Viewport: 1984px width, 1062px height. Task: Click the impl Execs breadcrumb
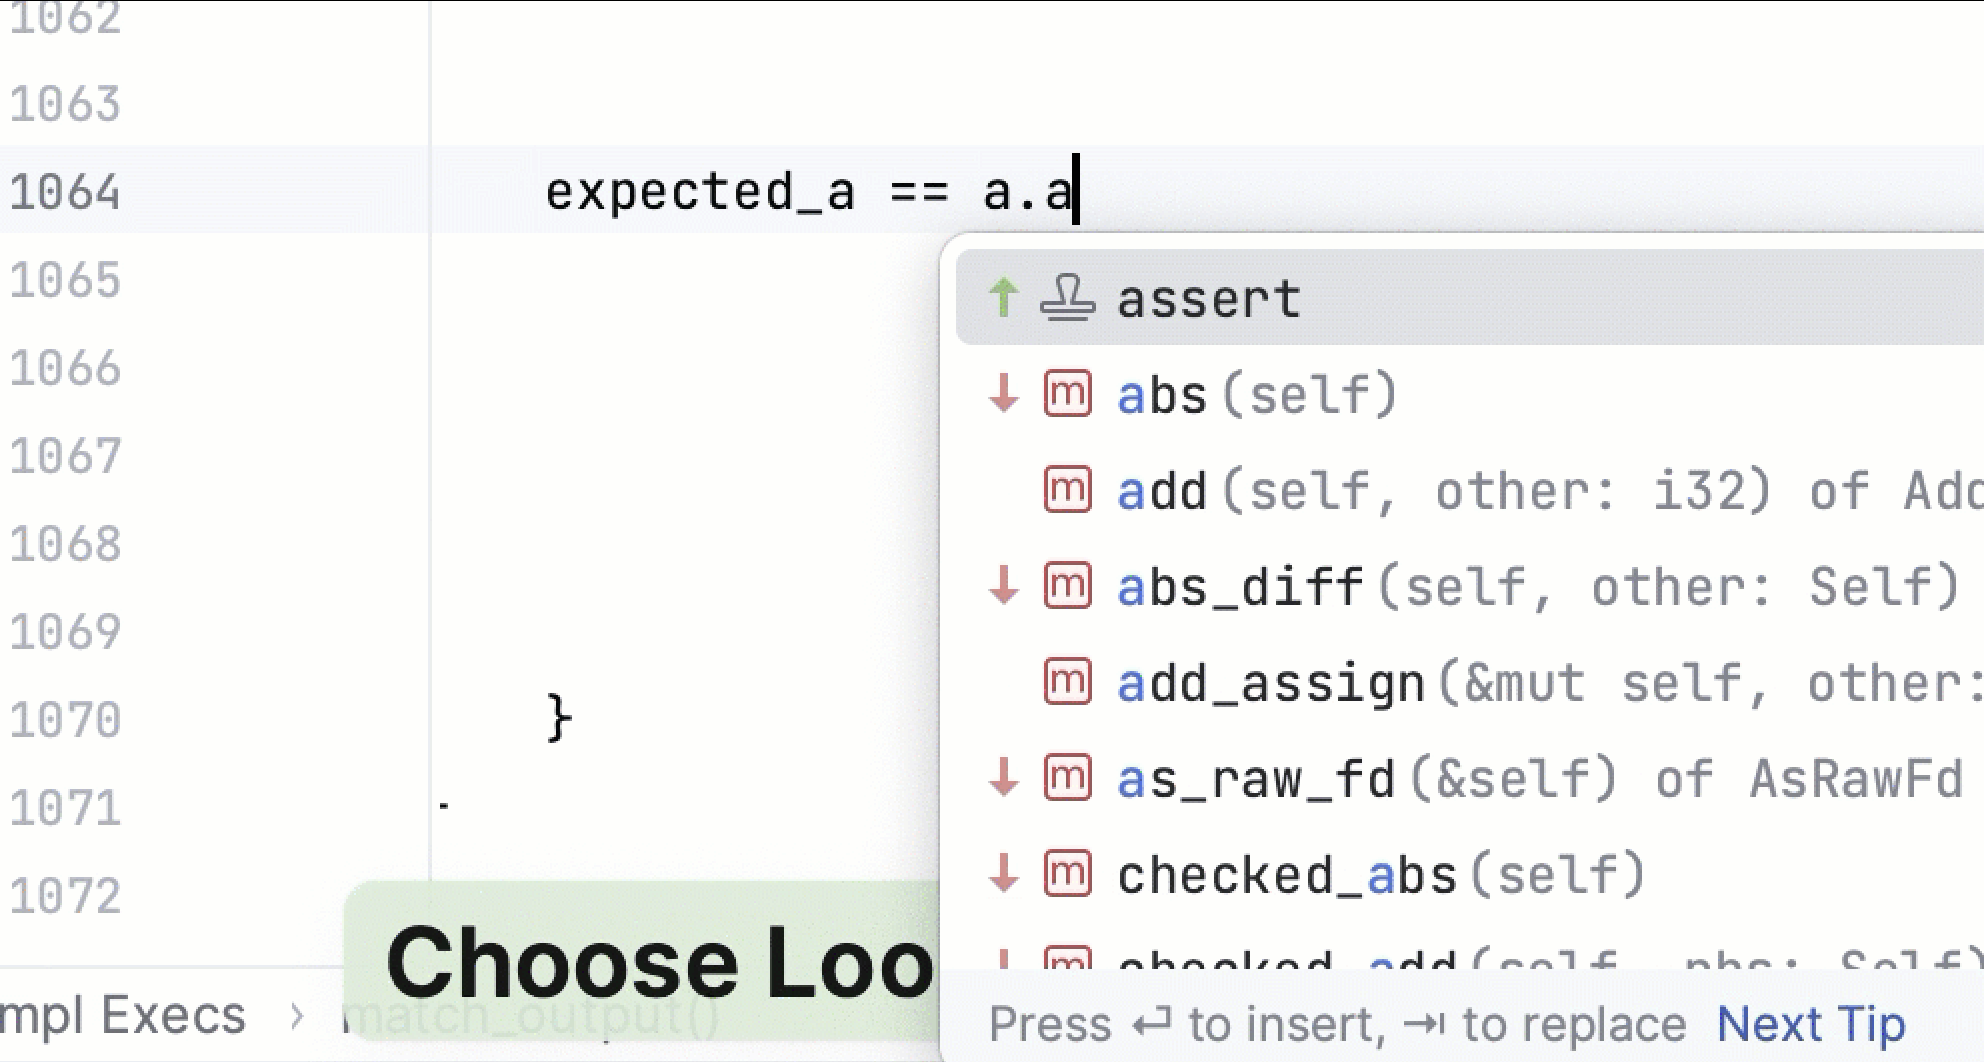click(122, 1016)
